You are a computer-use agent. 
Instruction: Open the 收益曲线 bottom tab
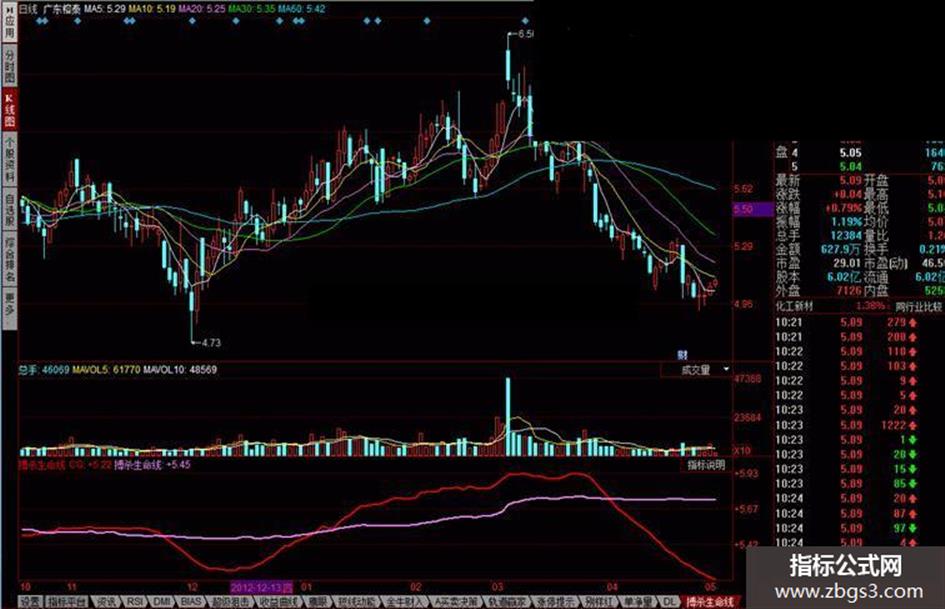[x=278, y=601]
